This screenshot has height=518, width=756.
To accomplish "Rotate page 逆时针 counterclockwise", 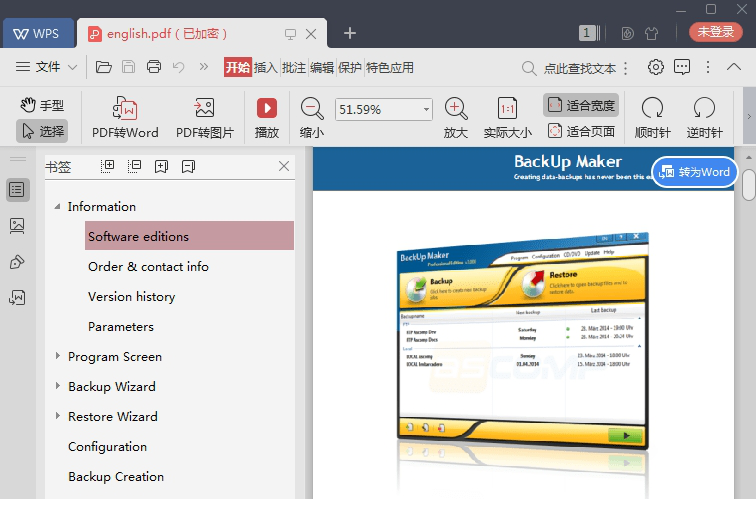I will point(704,118).
